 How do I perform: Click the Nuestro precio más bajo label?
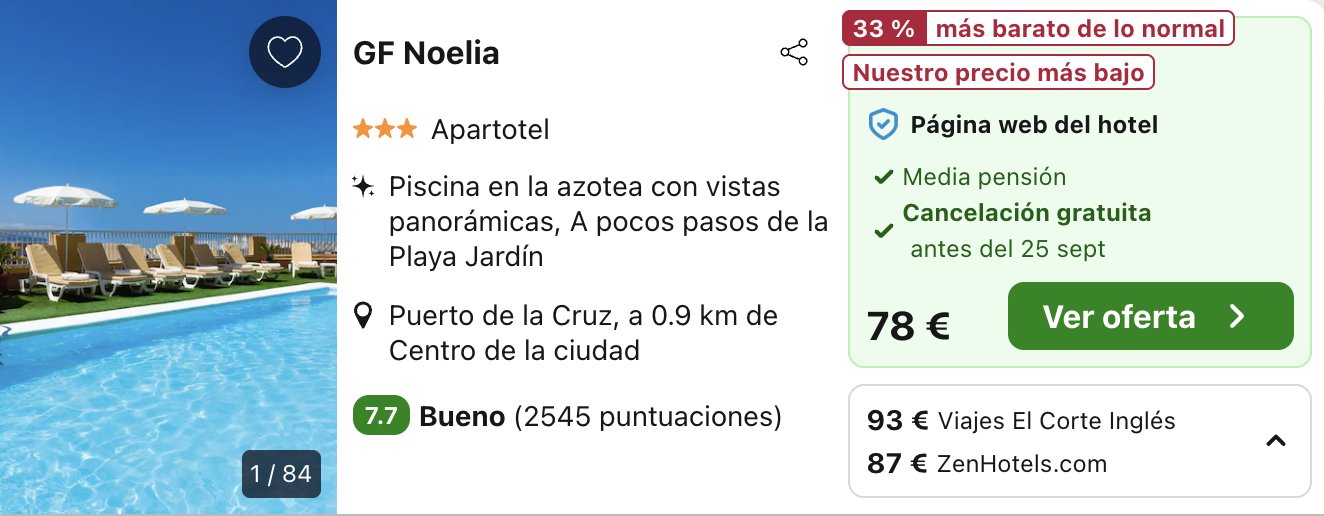click(x=999, y=73)
